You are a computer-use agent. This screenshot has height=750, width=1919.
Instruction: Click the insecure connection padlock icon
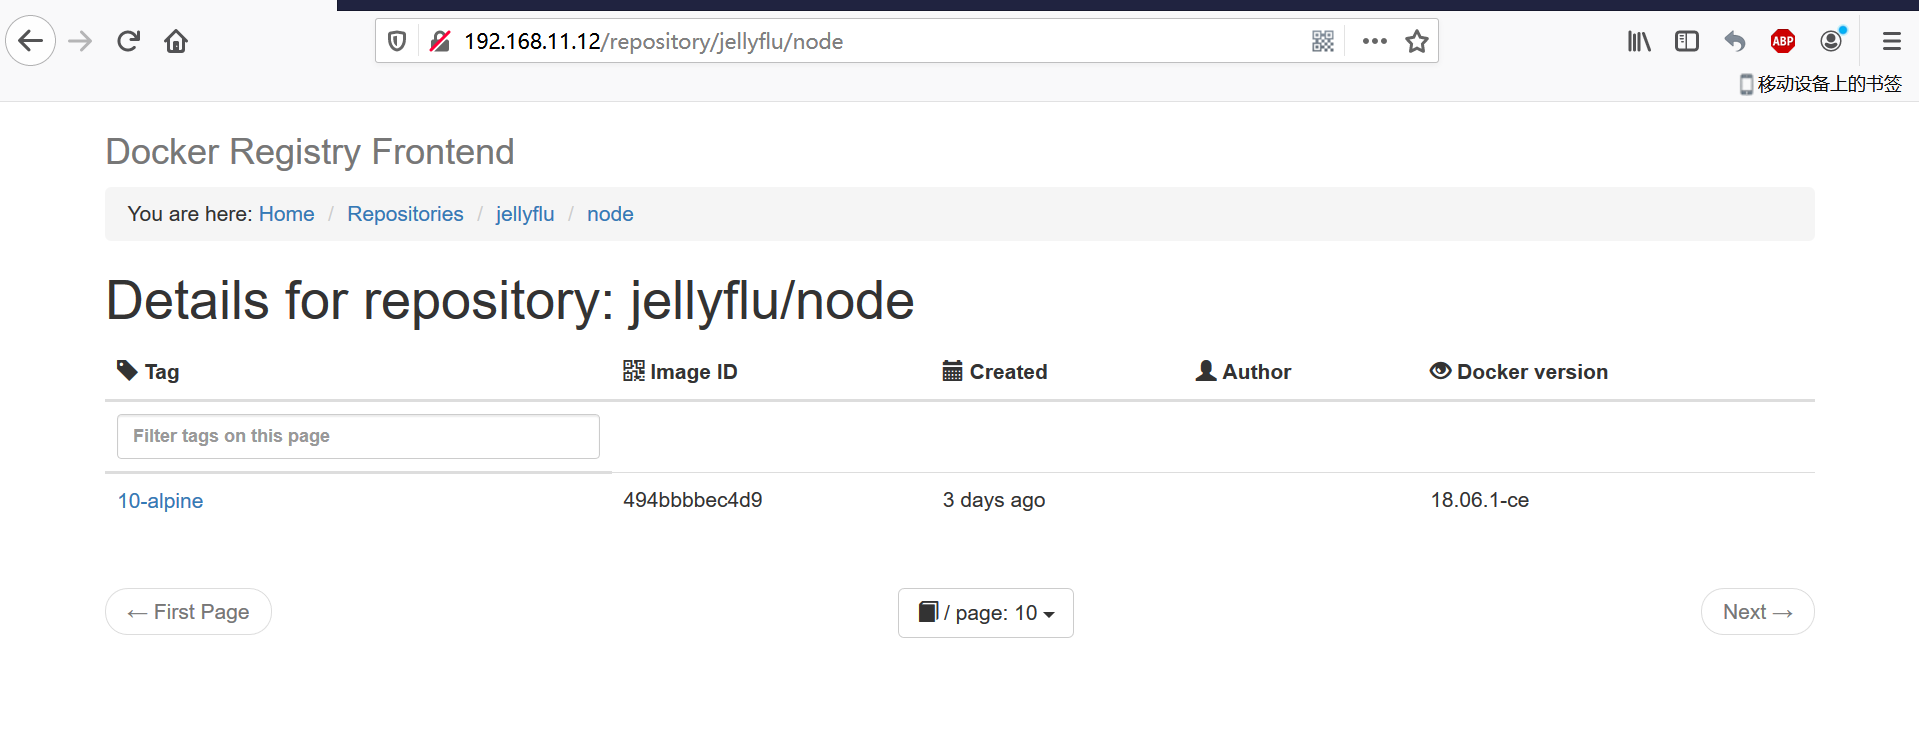tap(440, 41)
